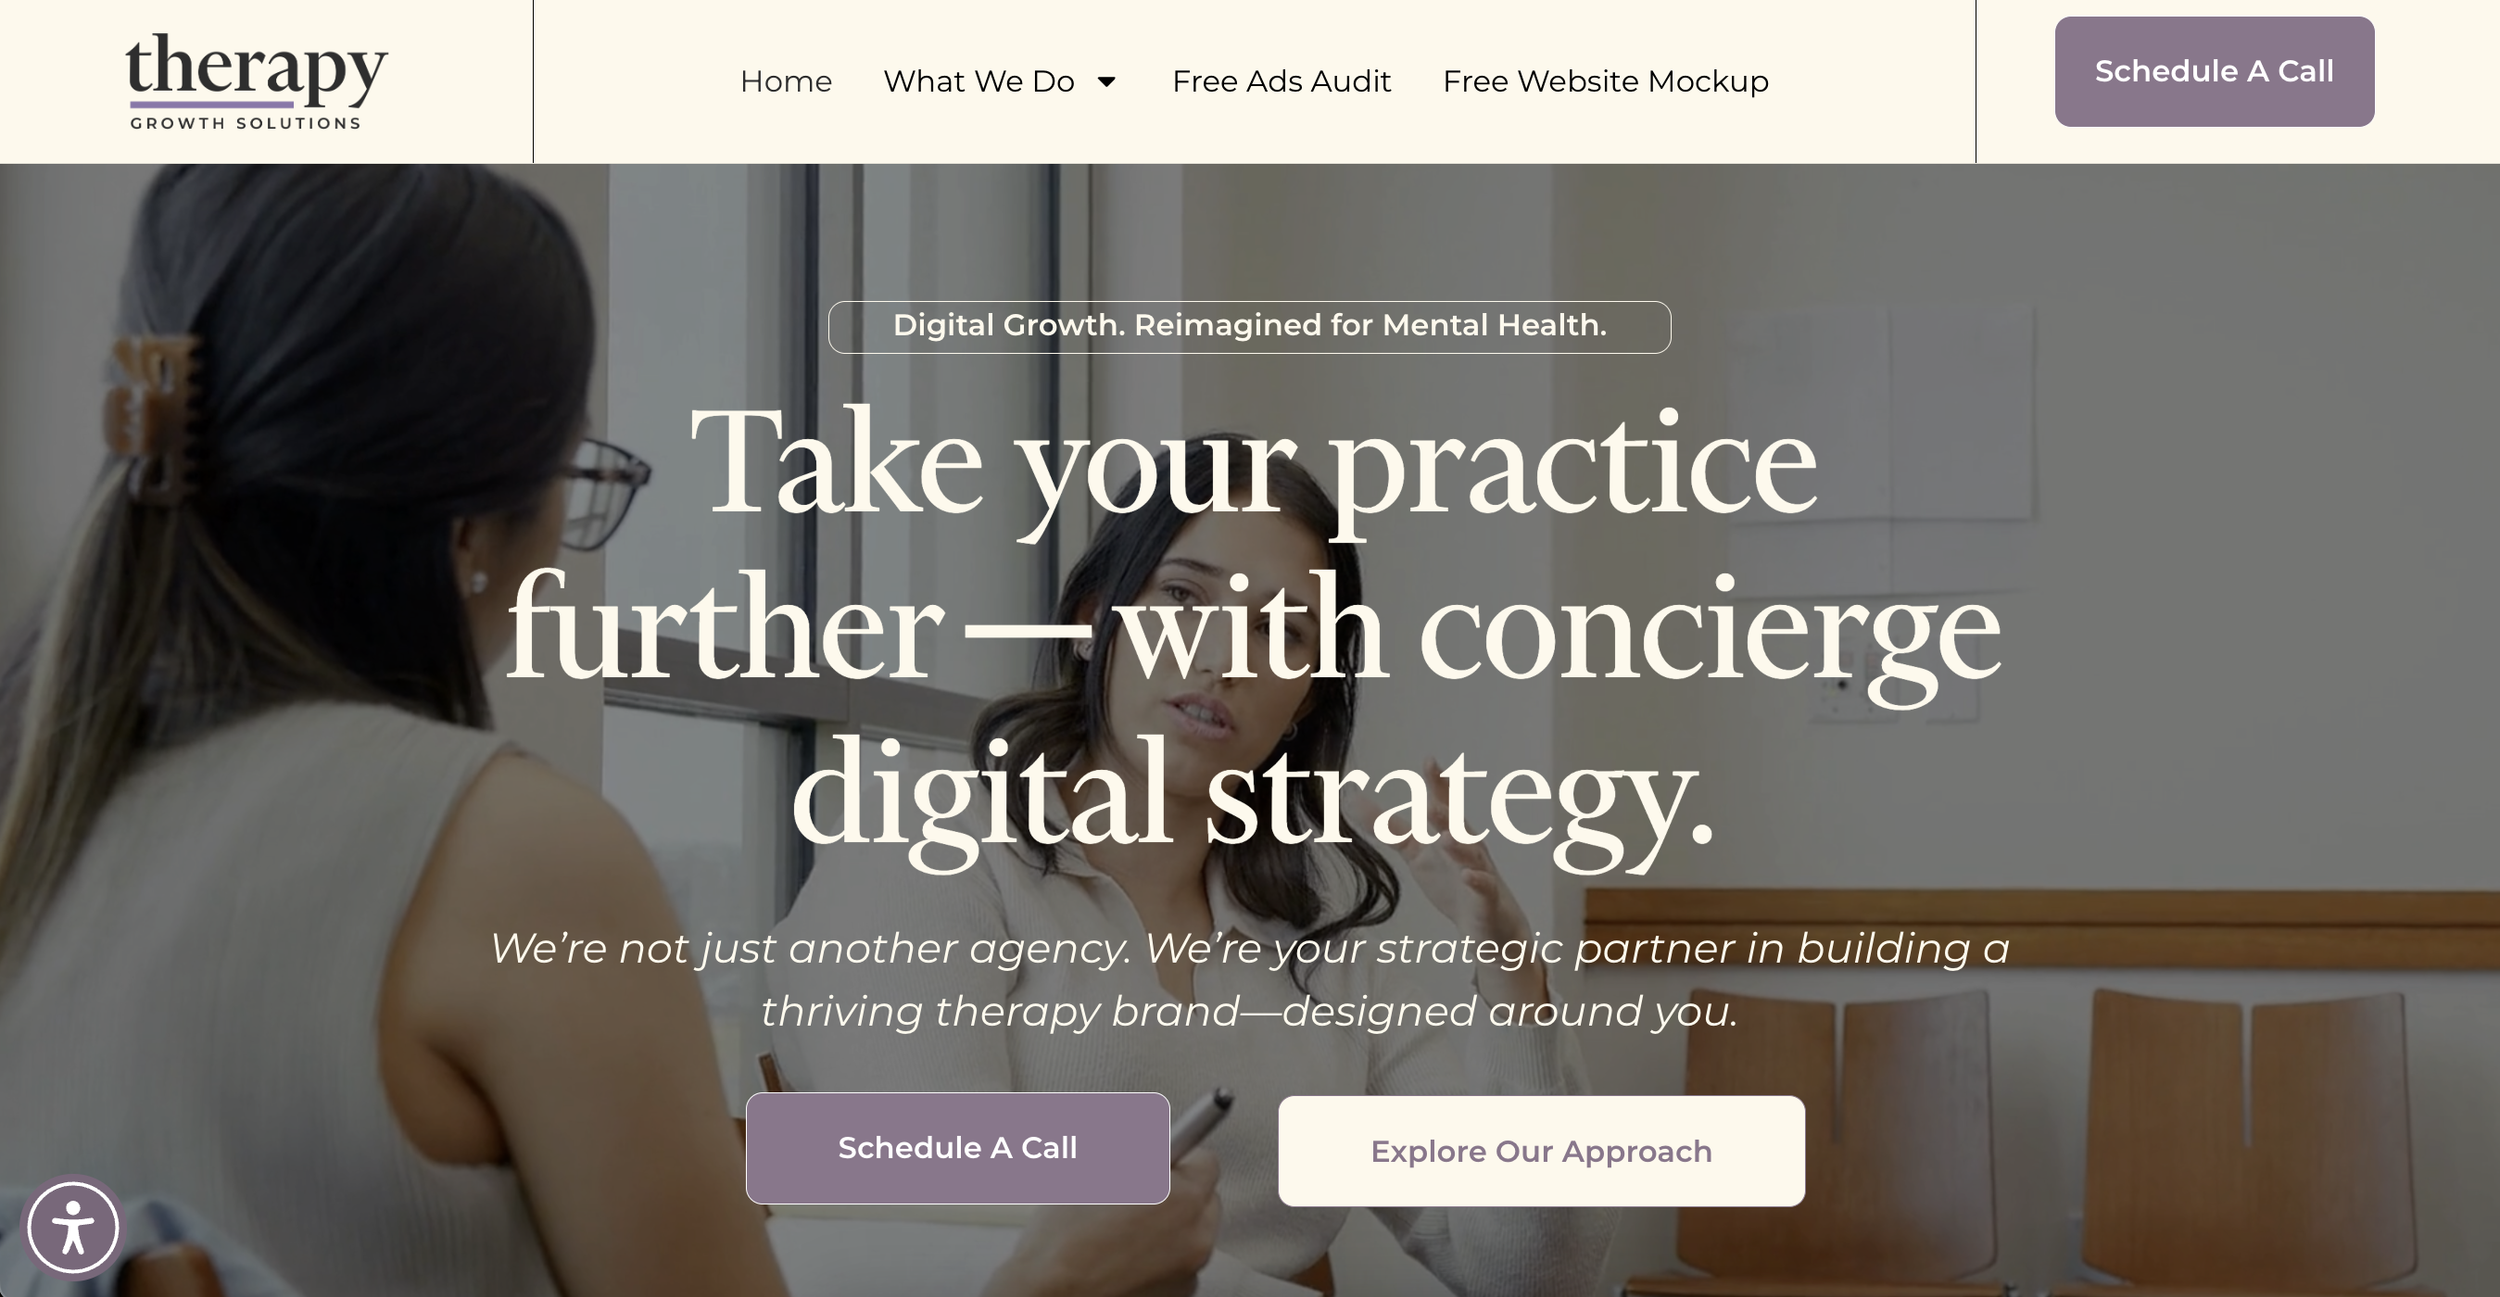Click the purple underline beneath therapy logo
This screenshot has height=1297, width=2500.
pyautogui.click(x=211, y=104)
